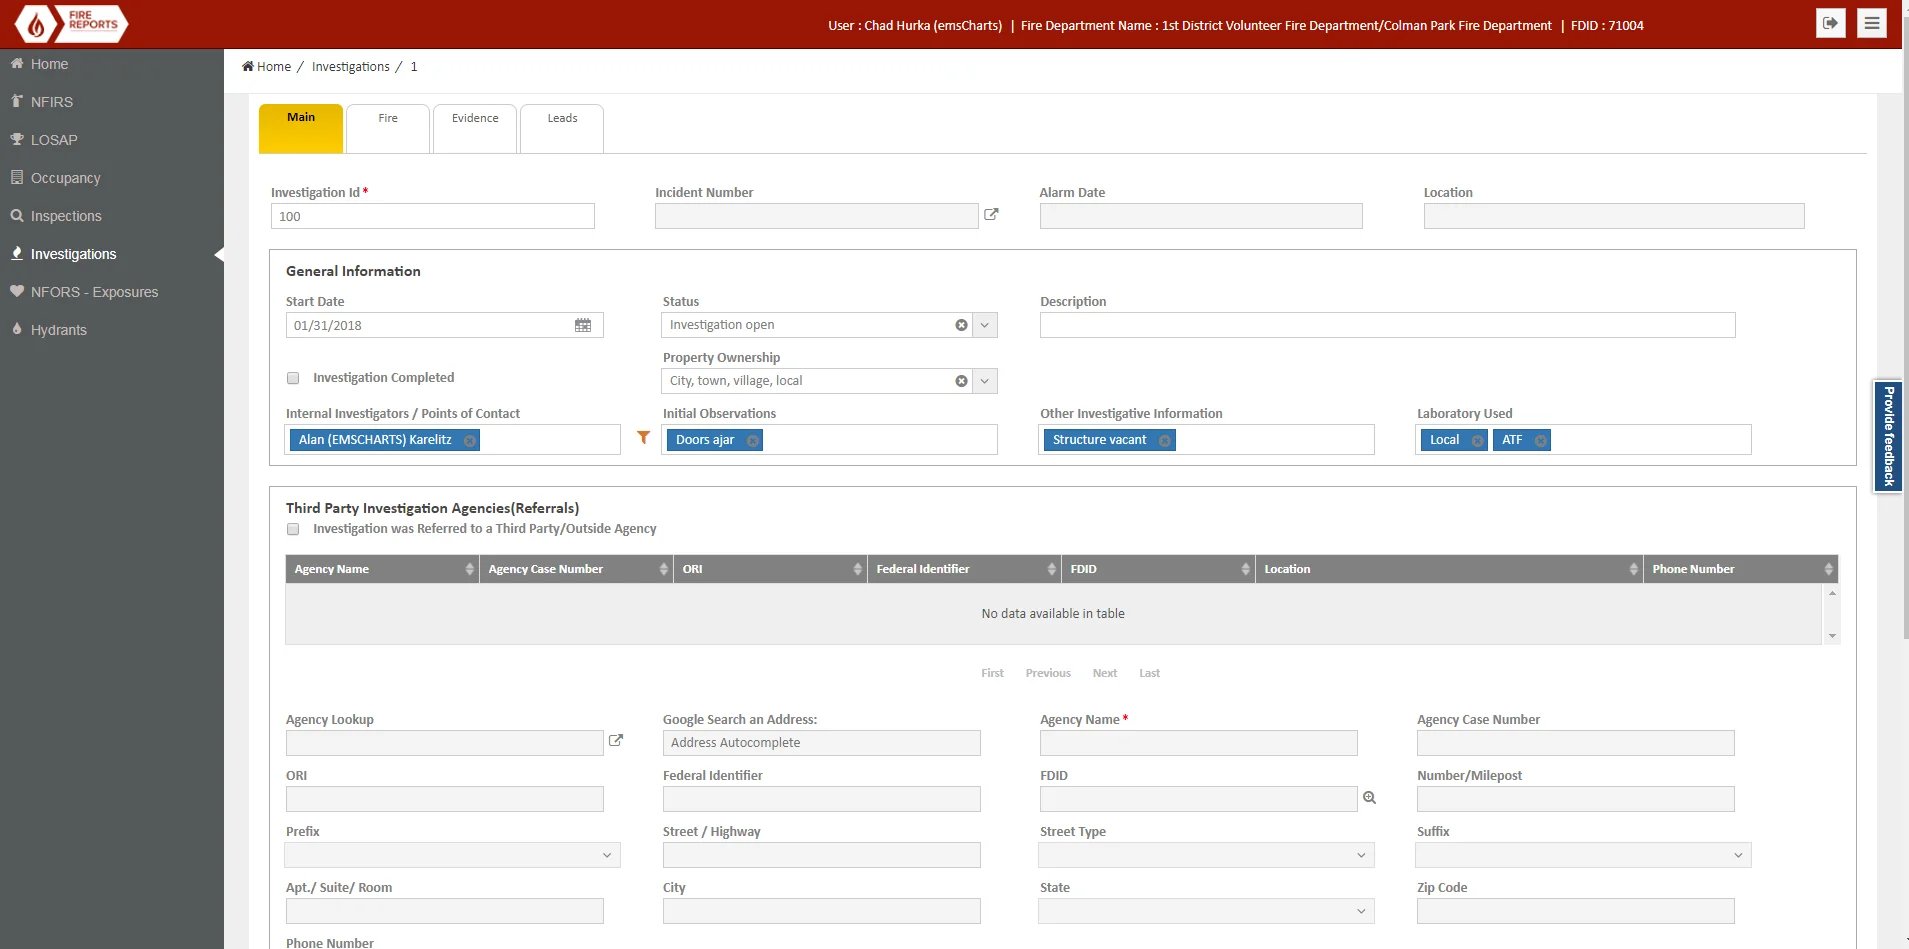Click the Agency Case Number input field
The width and height of the screenshot is (1909, 949).
pos(1576,743)
